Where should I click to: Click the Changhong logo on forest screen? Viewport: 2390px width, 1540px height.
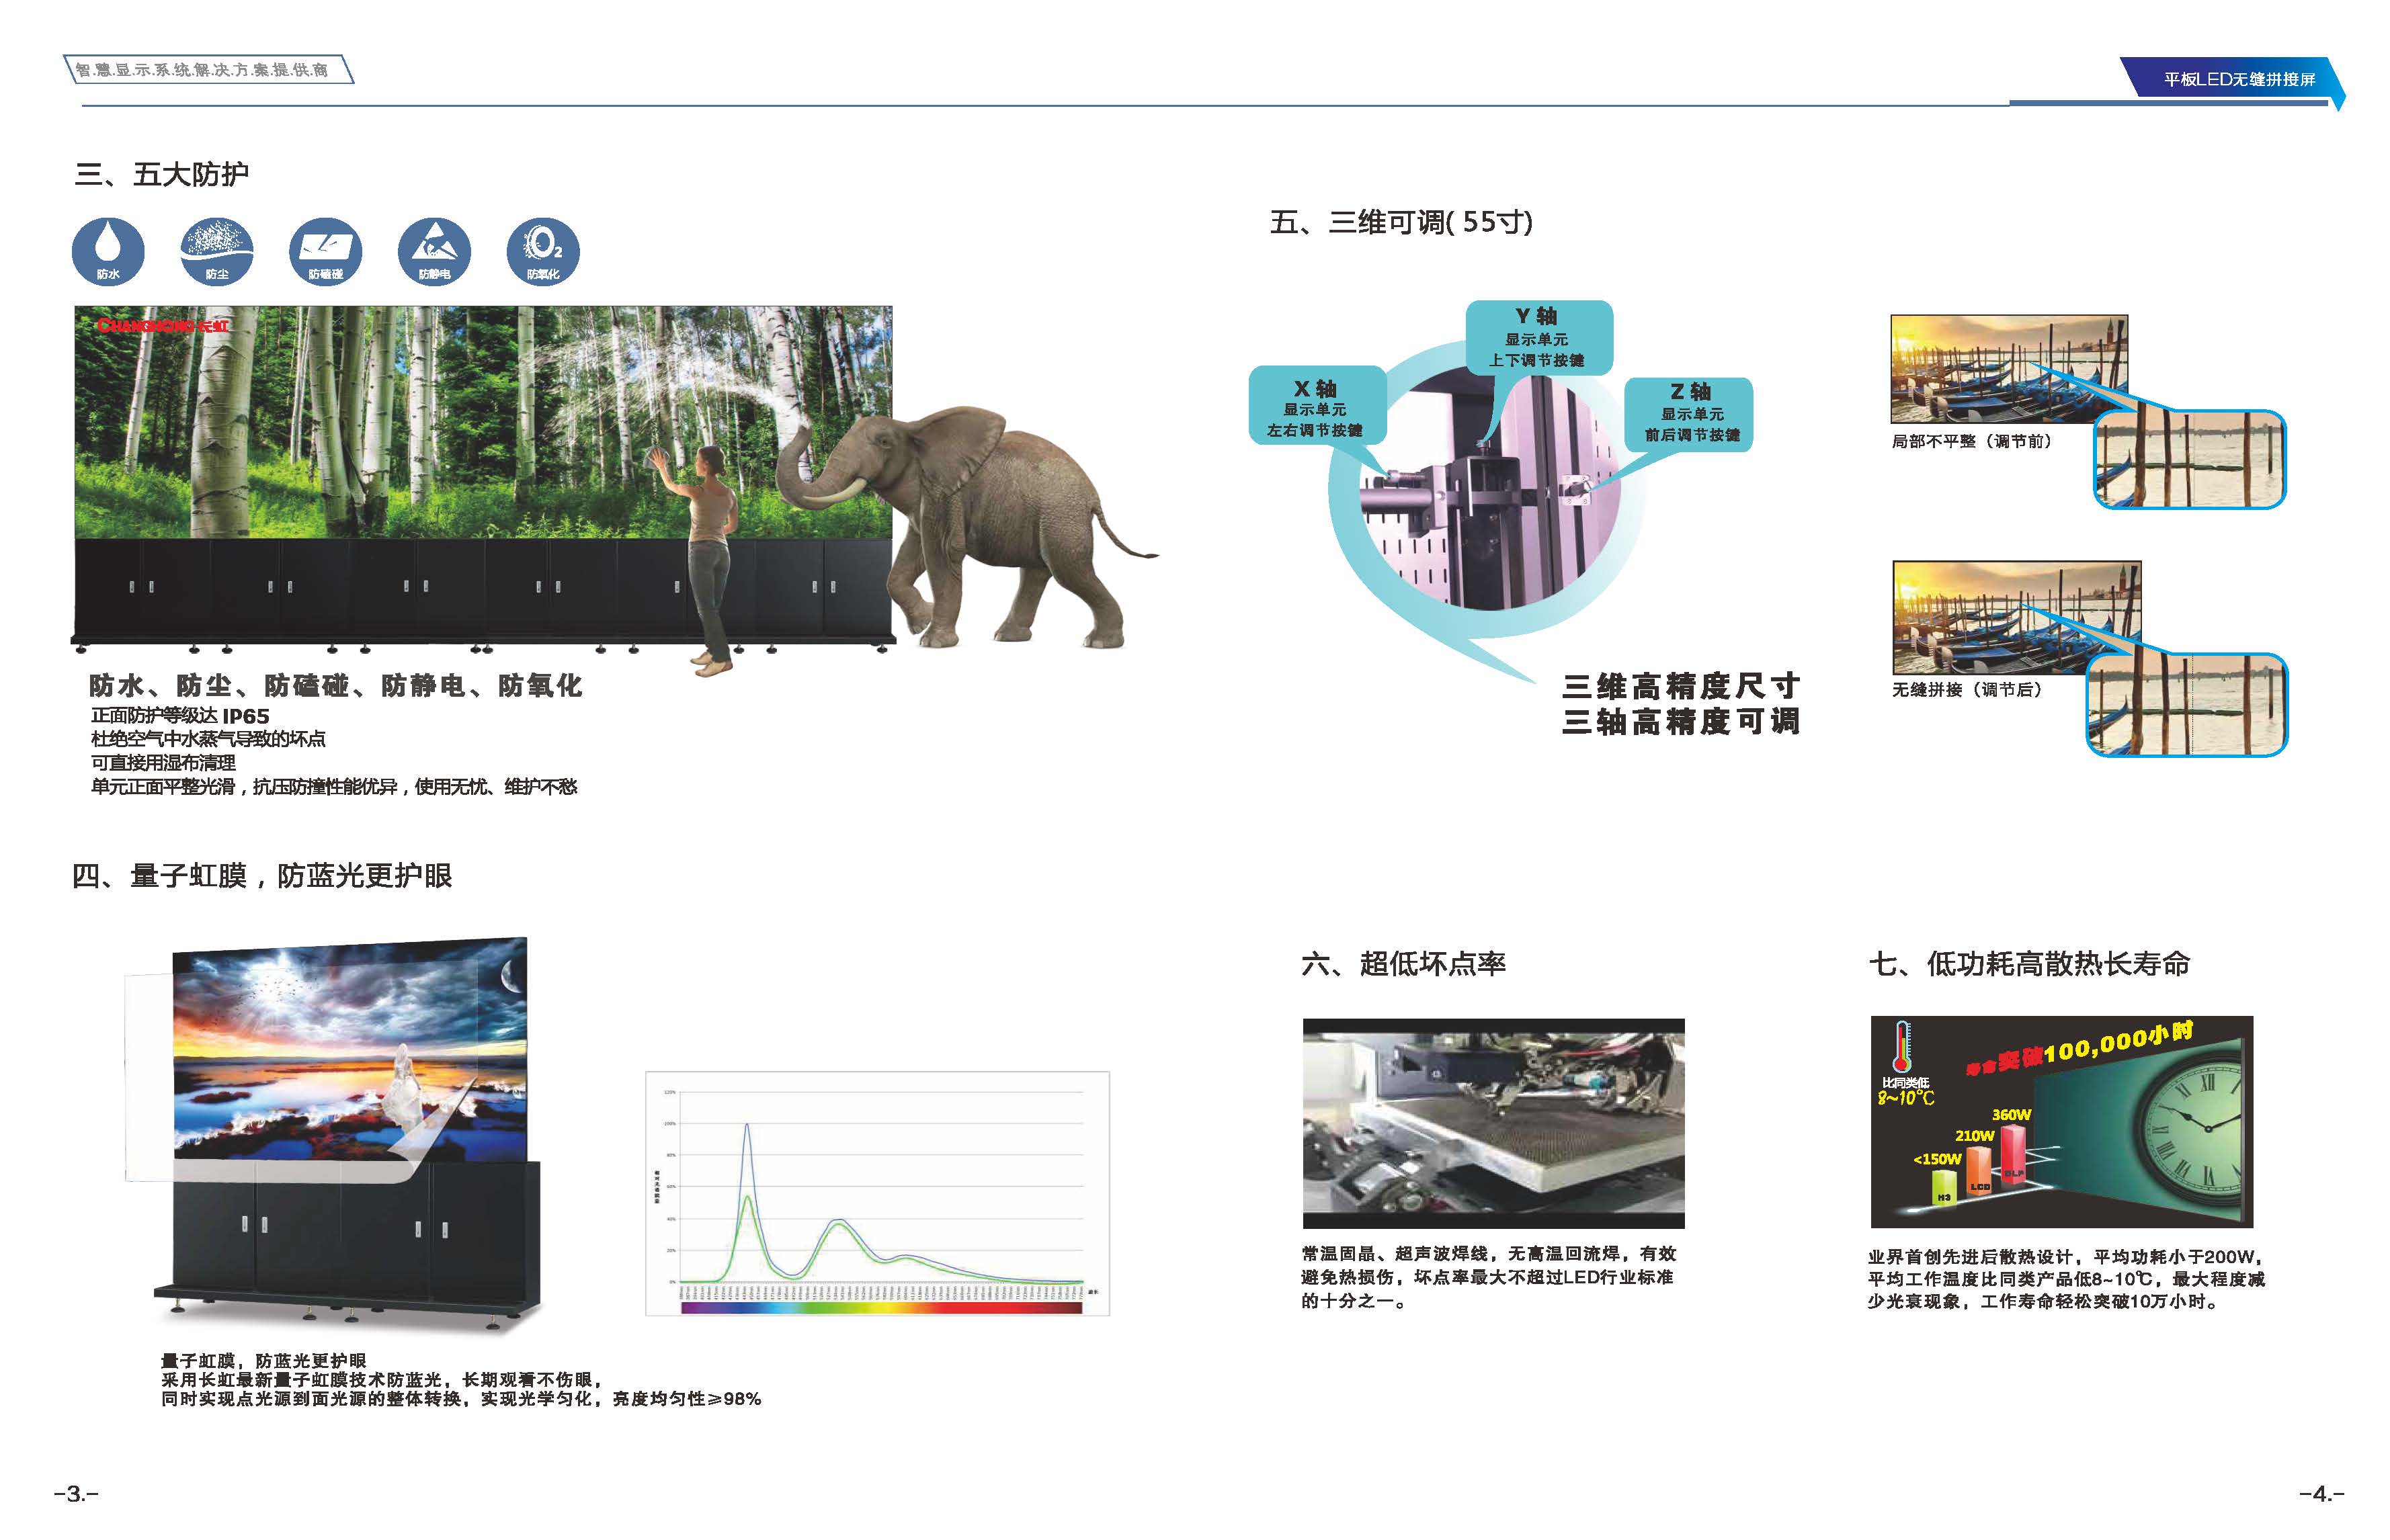click(163, 325)
